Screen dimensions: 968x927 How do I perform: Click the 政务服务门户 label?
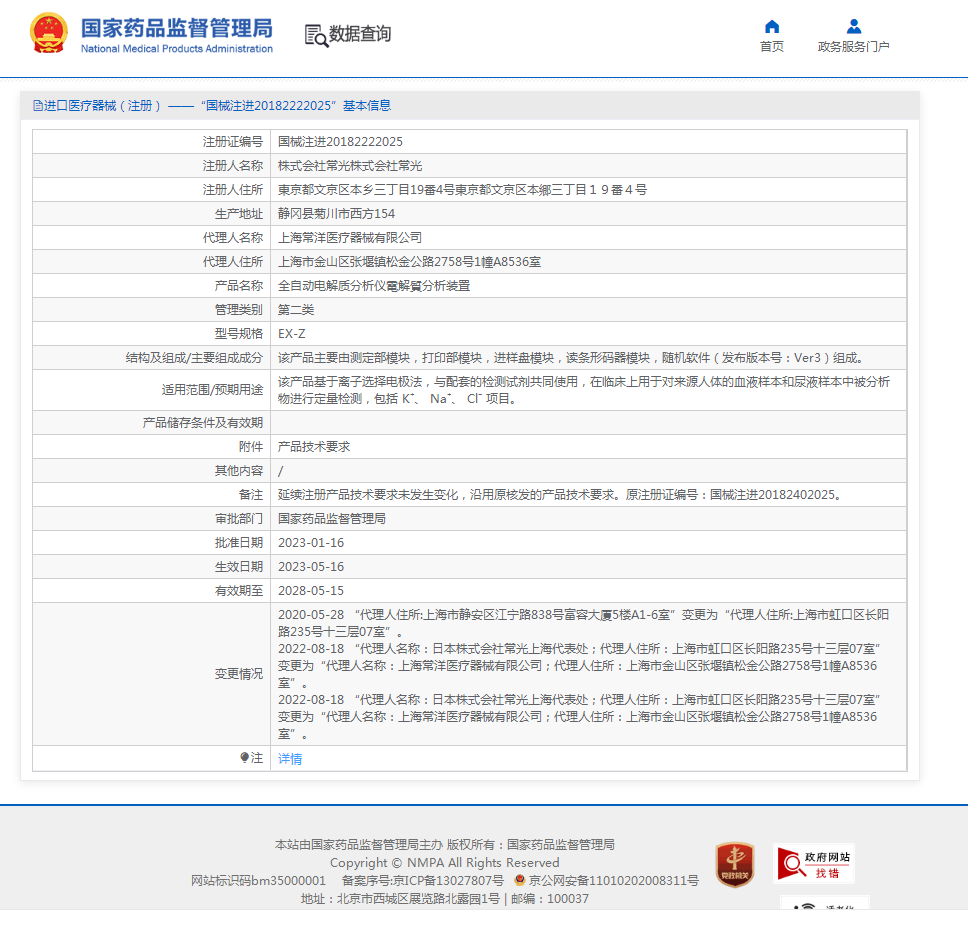pyautogui.click(x=854, y=46)
